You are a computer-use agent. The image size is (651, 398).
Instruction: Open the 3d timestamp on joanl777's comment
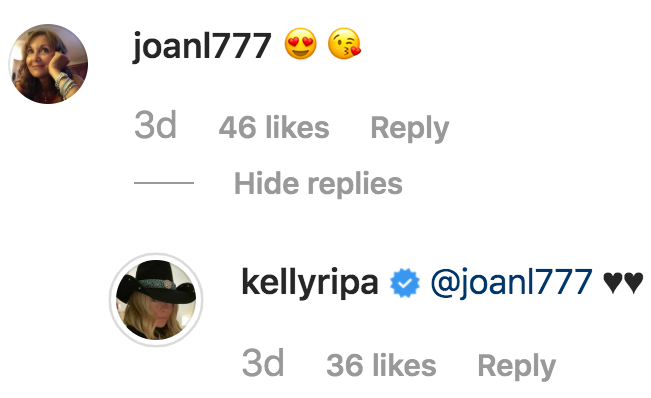click(155, 125)
